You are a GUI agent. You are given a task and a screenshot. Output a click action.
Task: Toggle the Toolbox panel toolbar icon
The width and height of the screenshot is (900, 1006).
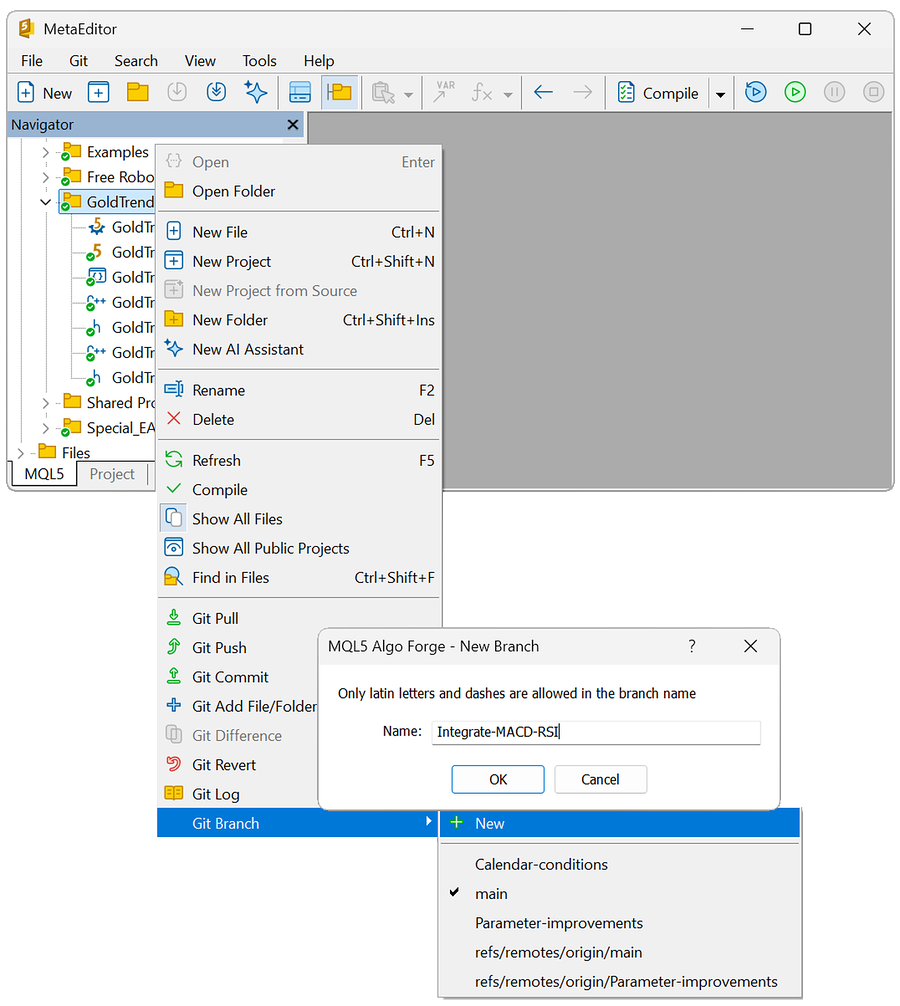(300, 92)
